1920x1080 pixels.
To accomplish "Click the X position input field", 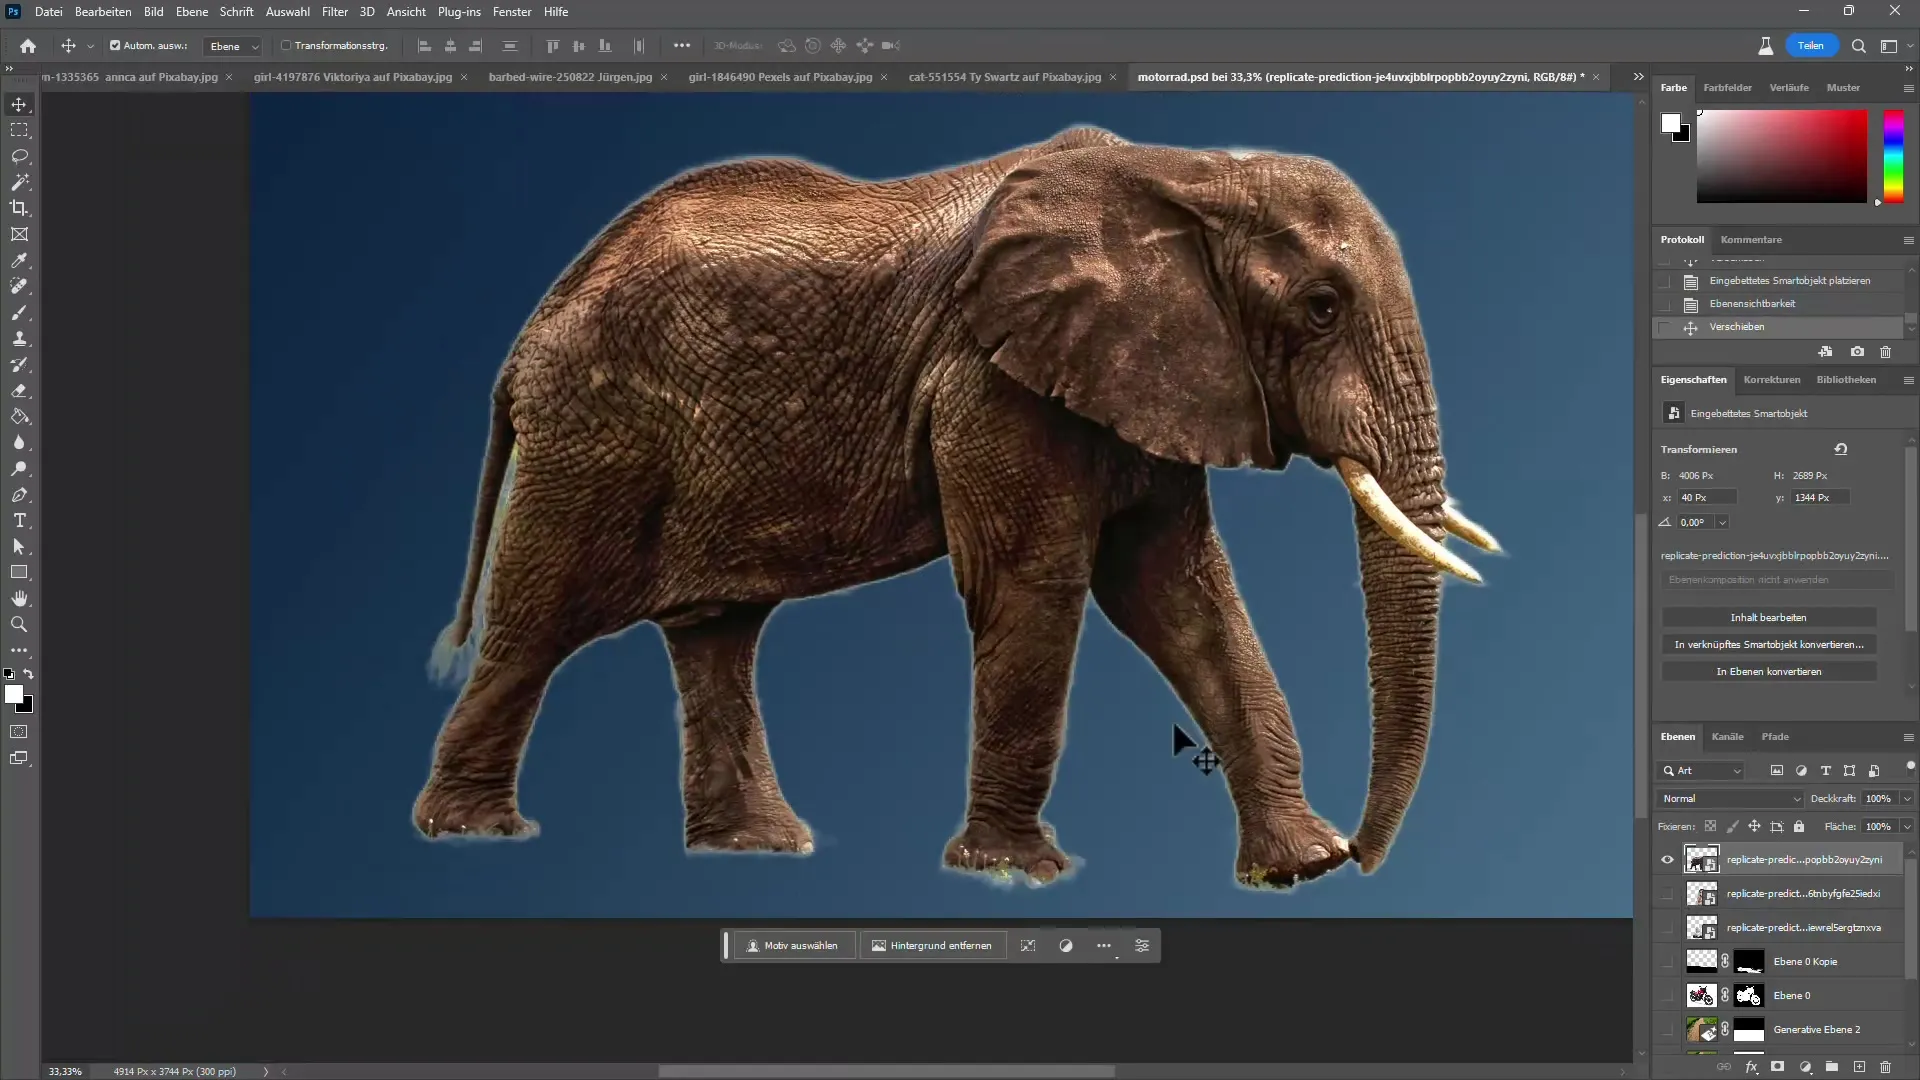I will [x=1707, y=498].
